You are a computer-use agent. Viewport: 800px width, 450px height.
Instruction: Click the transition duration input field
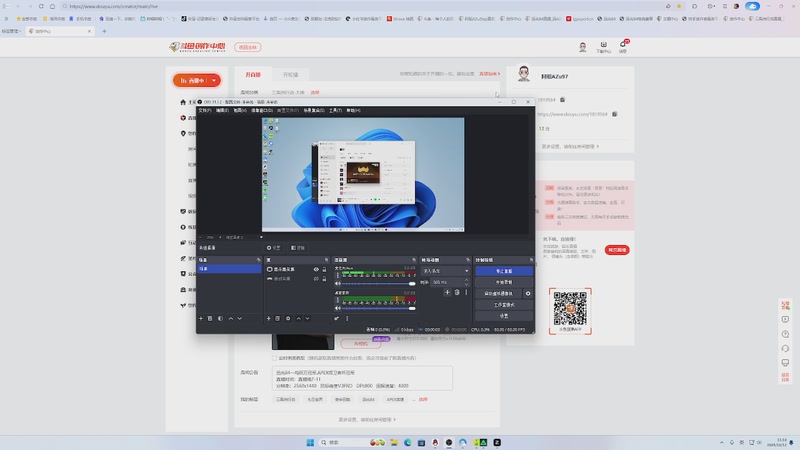click(x=447, y=282)
